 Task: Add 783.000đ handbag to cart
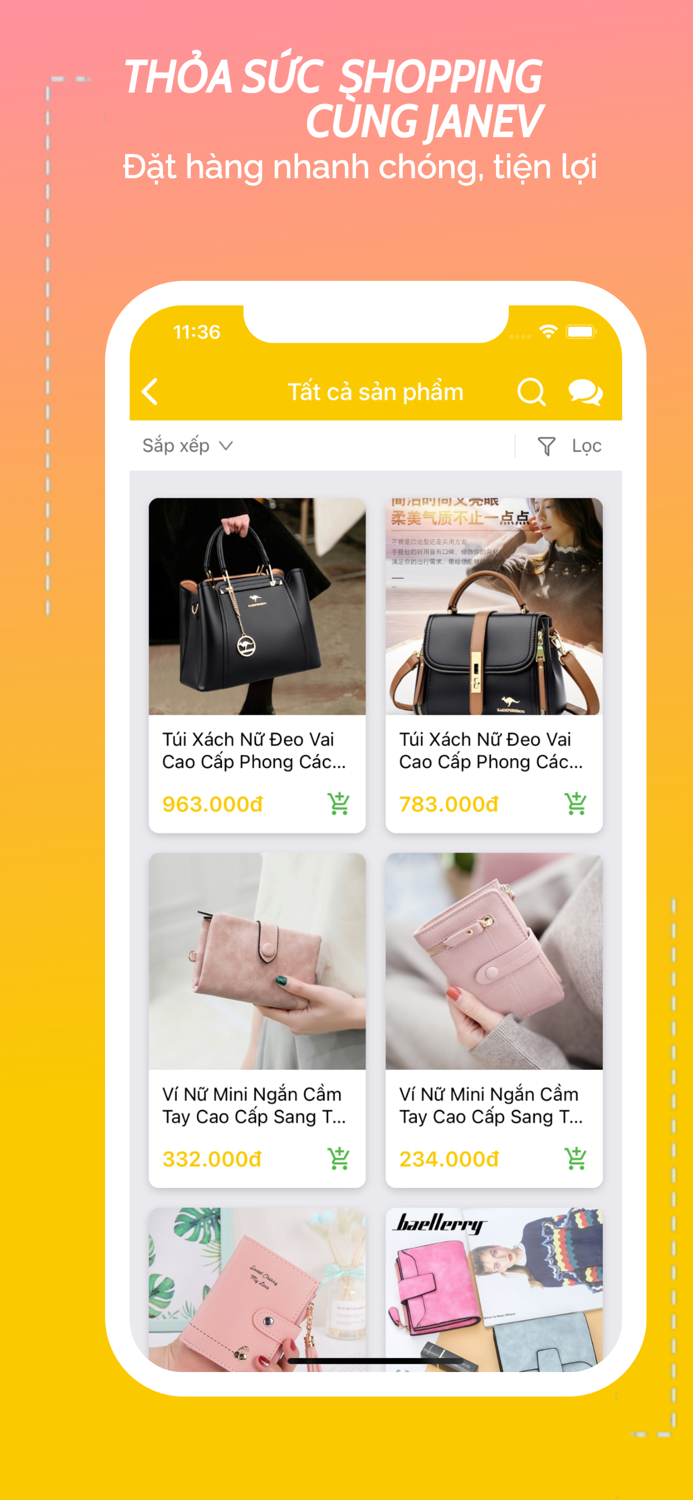click(x=576, y=803)
